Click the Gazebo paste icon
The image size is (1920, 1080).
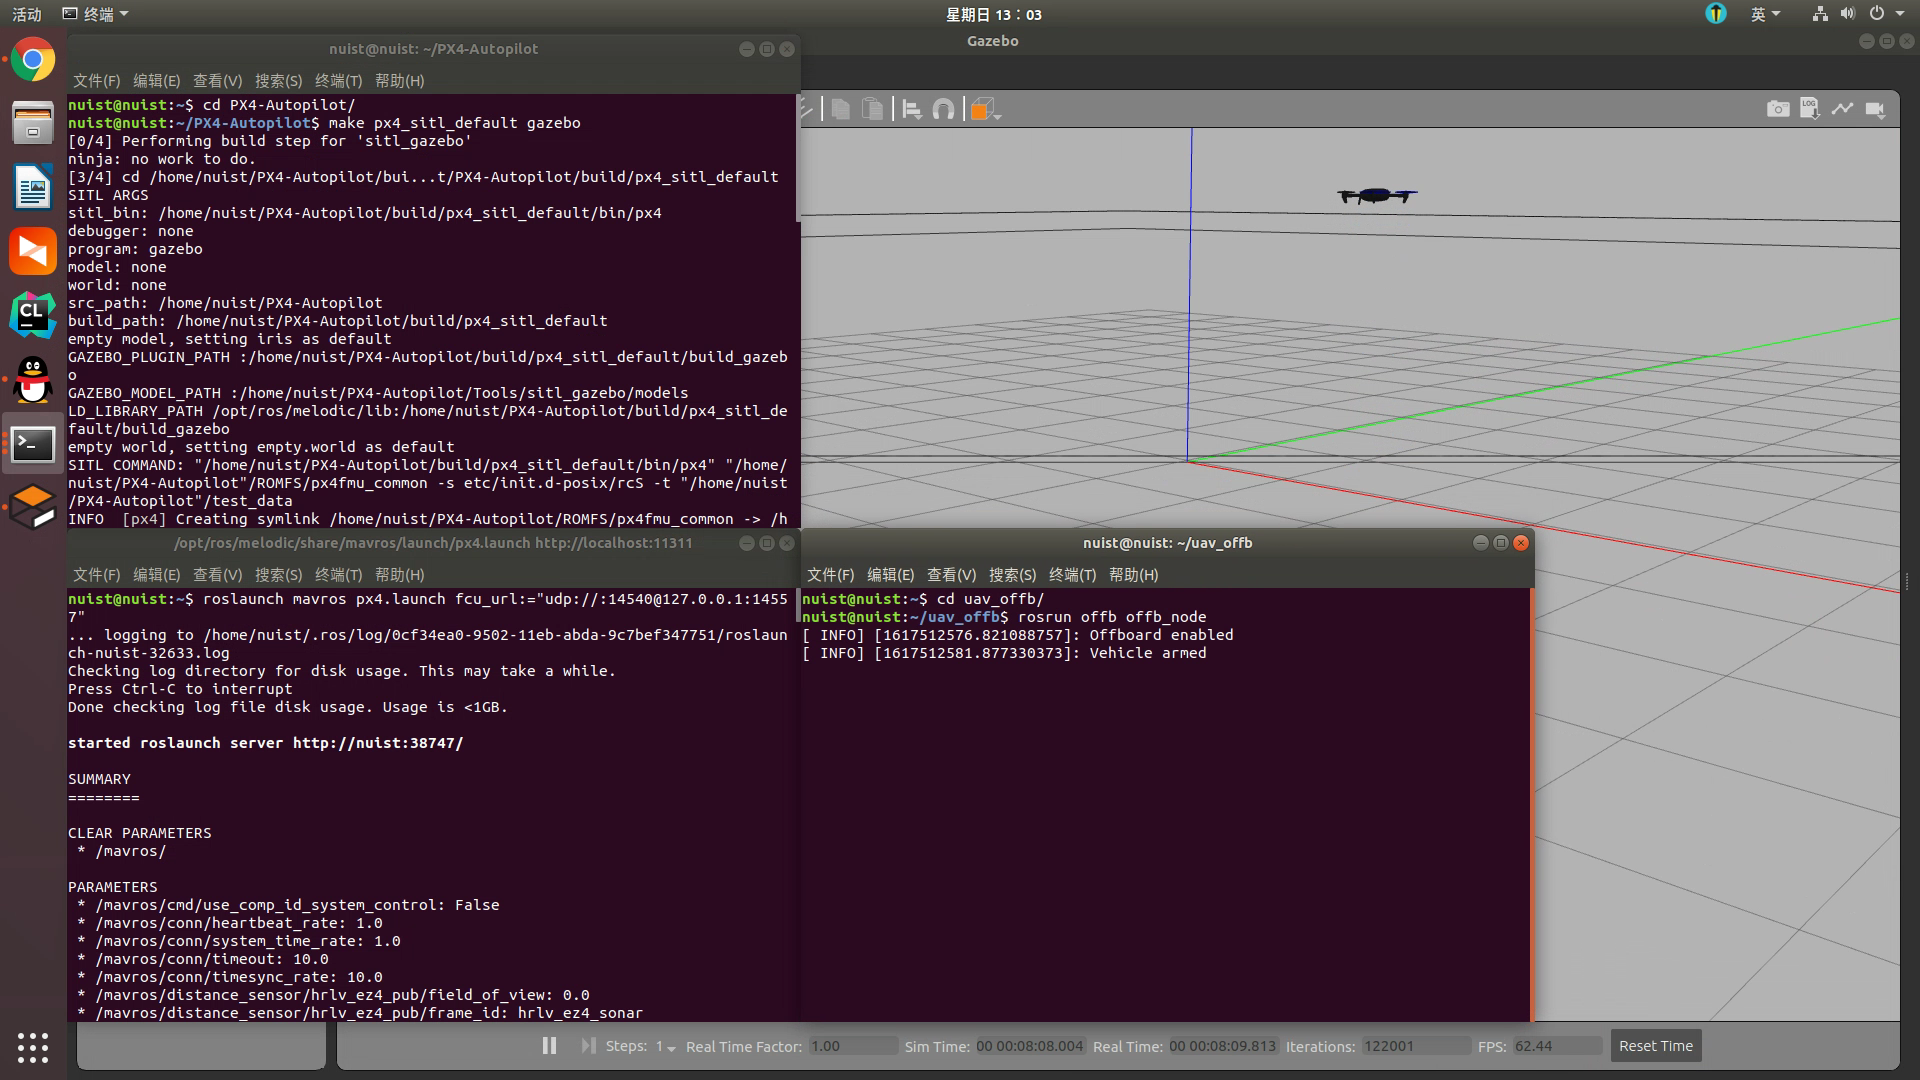[x=873, y=109]
